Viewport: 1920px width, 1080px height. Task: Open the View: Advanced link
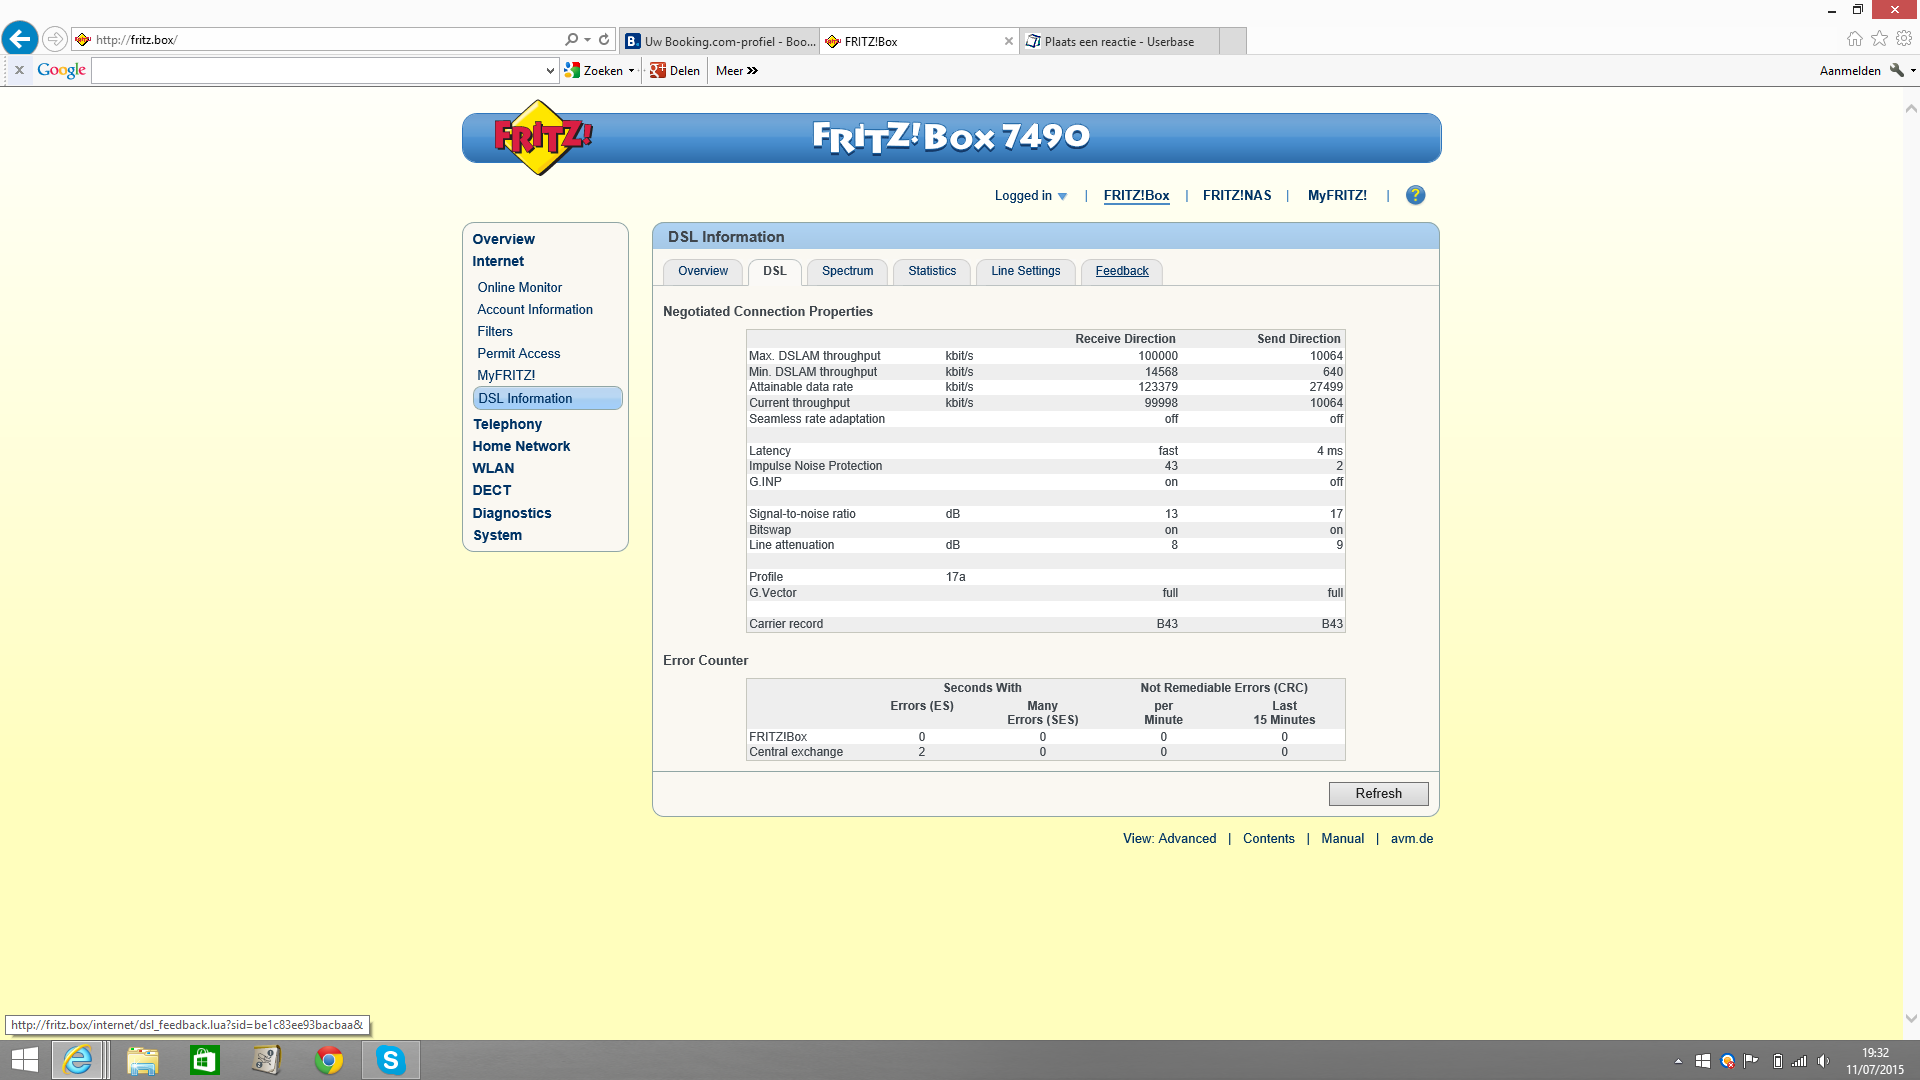pyautogui.click(x=1169, y=839)
